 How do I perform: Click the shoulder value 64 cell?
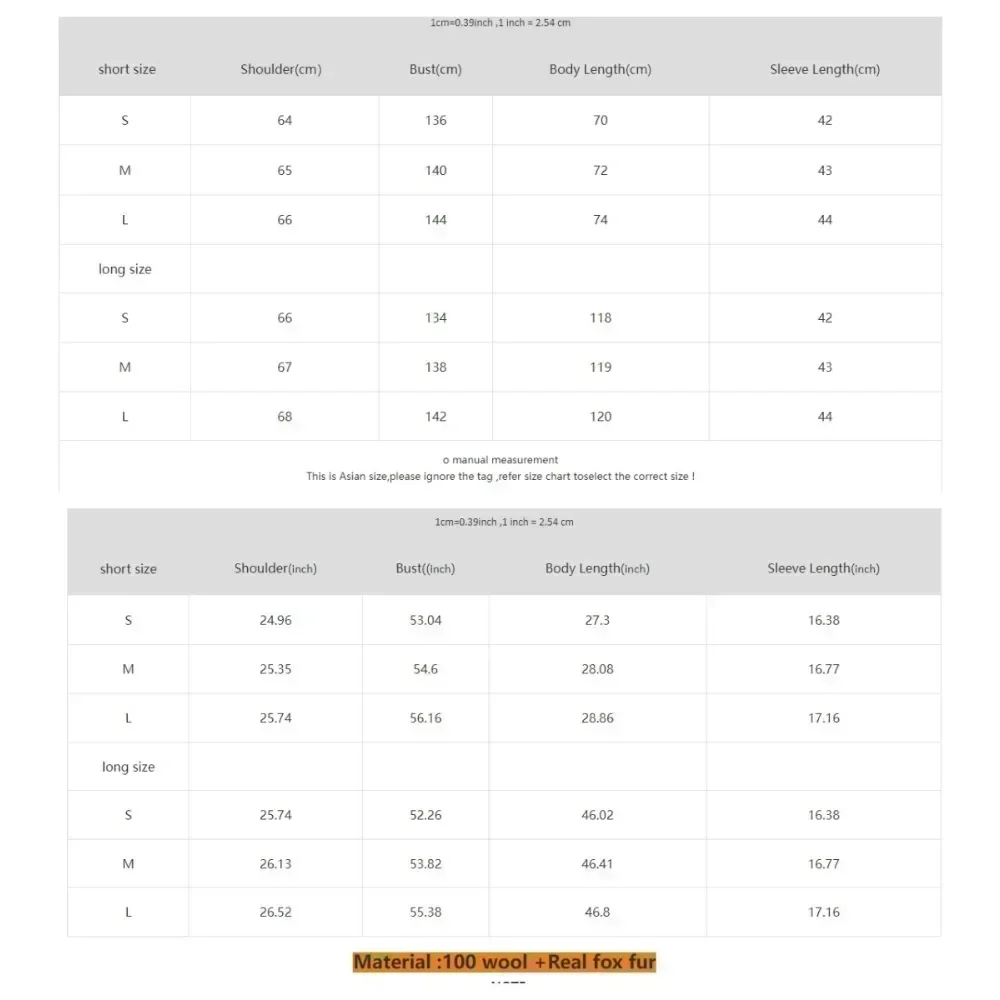pyautogui.click(x=285, y=121)
